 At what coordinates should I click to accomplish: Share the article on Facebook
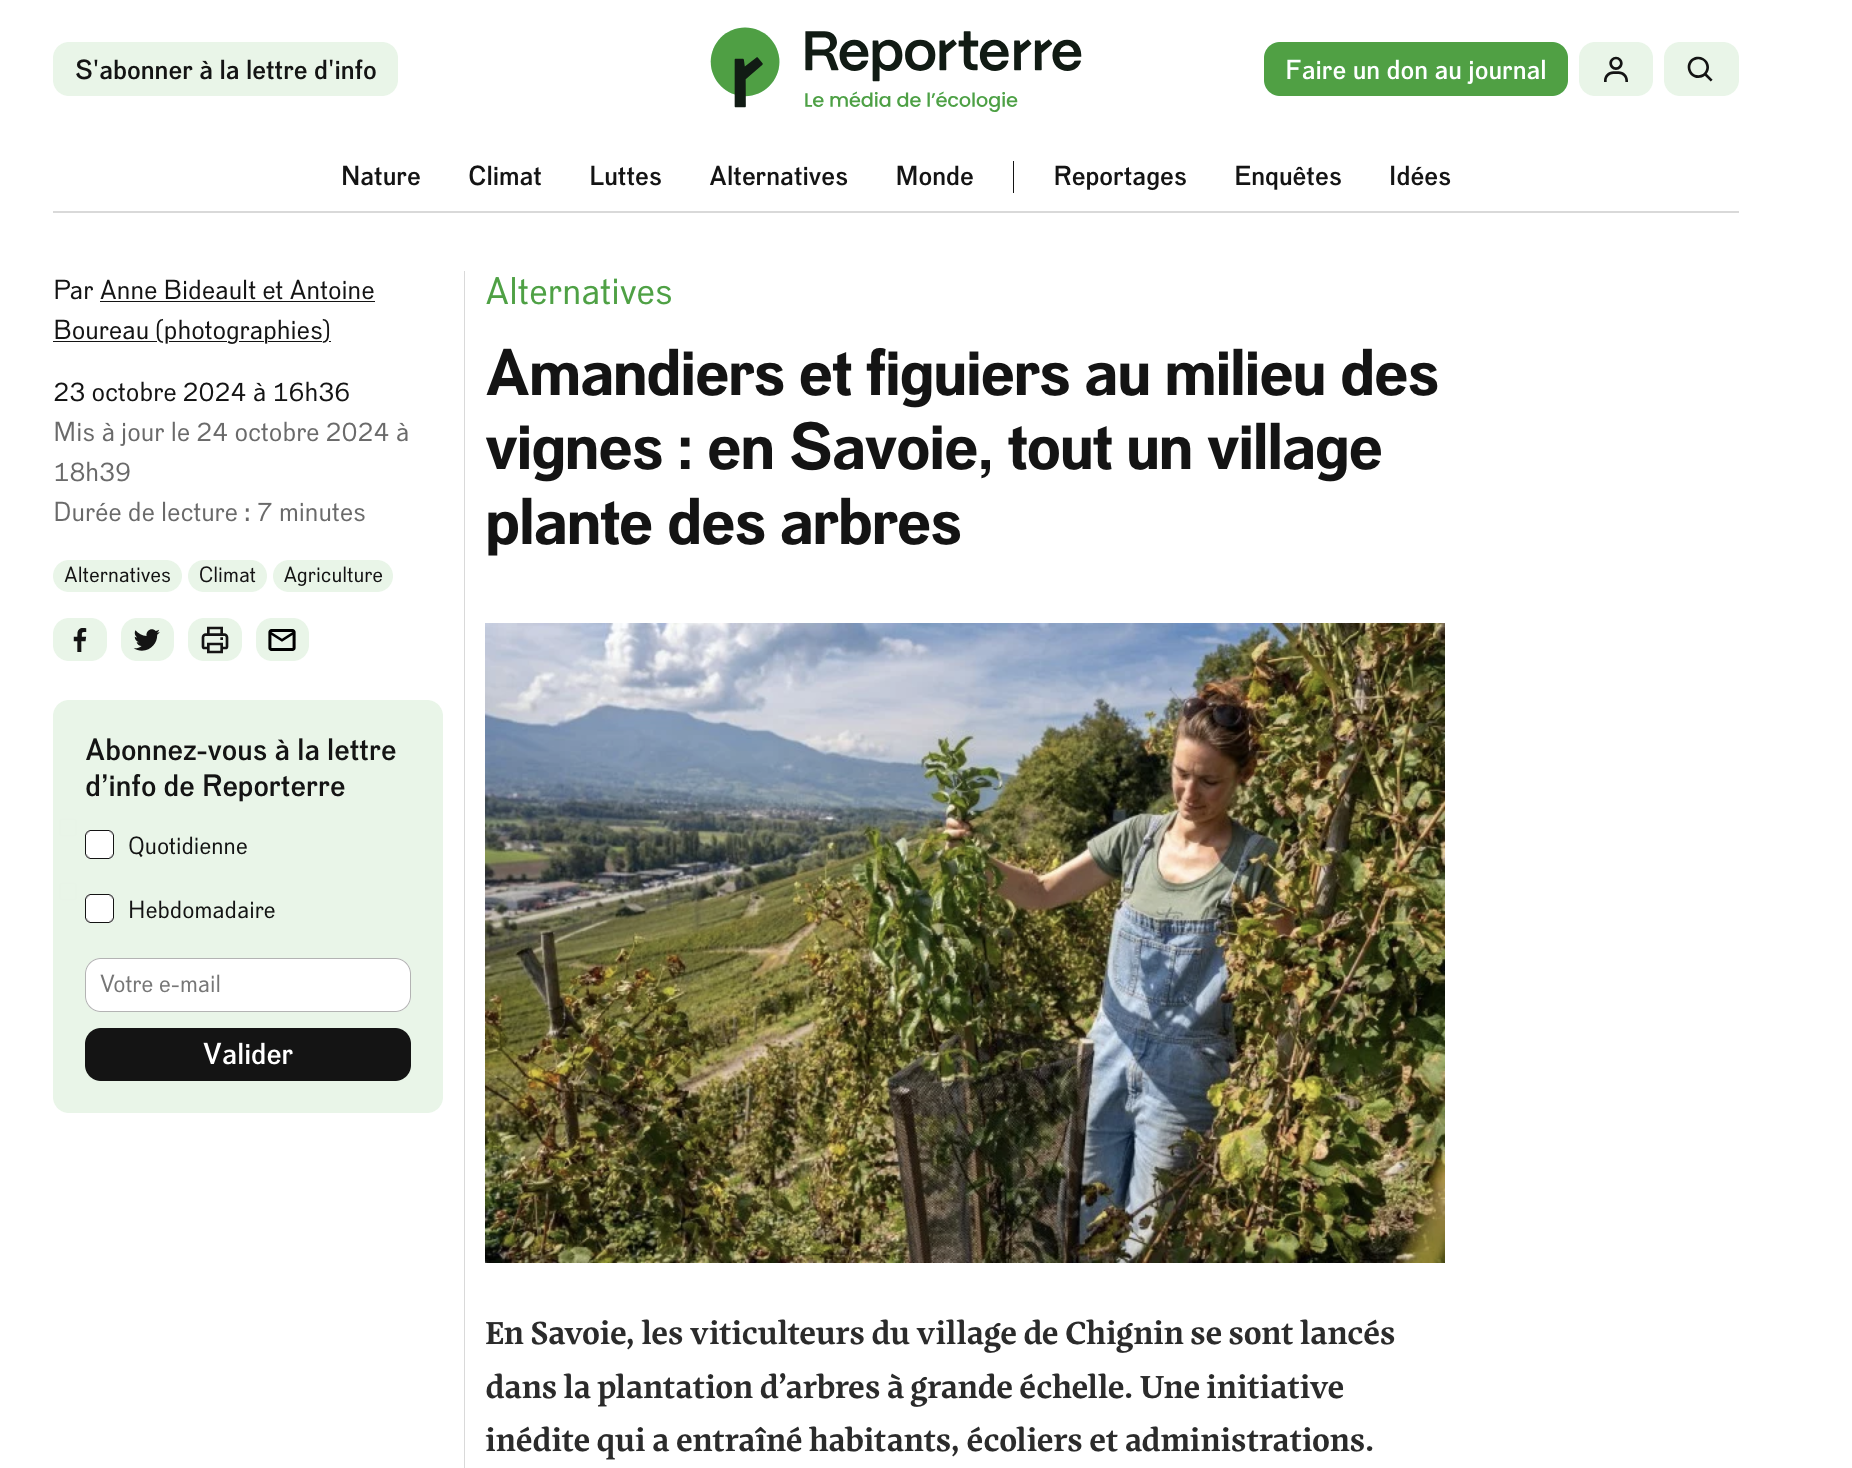pos(80,640)
